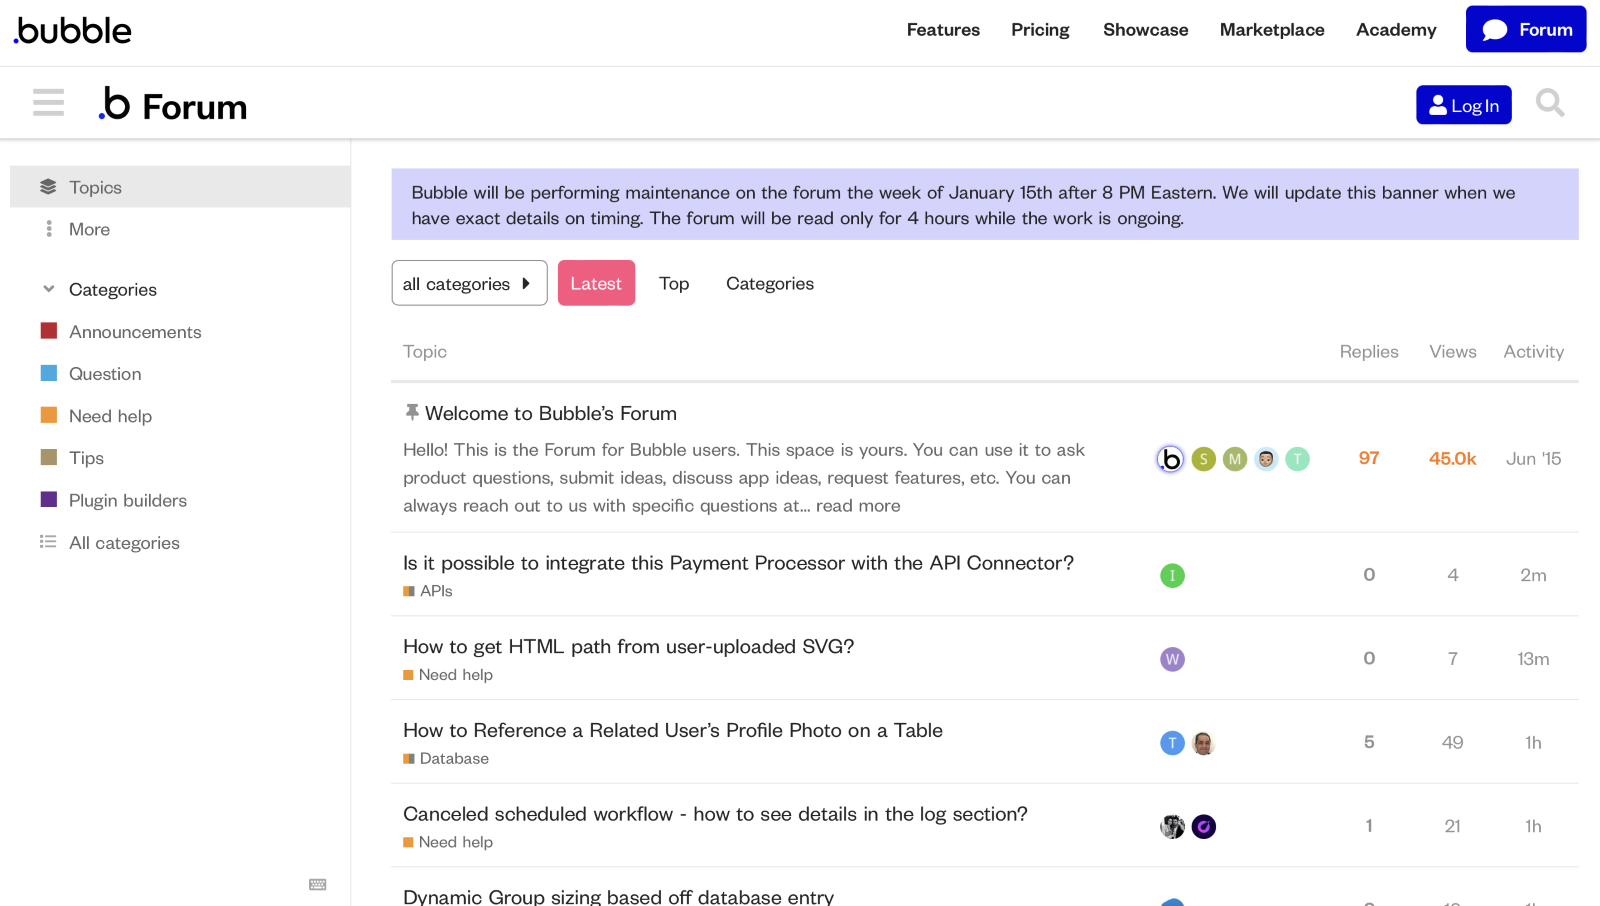This screenshot has width=1600, height=906.
Task: Open Related User's Profile Photo topic
Action: coord(673,730)
